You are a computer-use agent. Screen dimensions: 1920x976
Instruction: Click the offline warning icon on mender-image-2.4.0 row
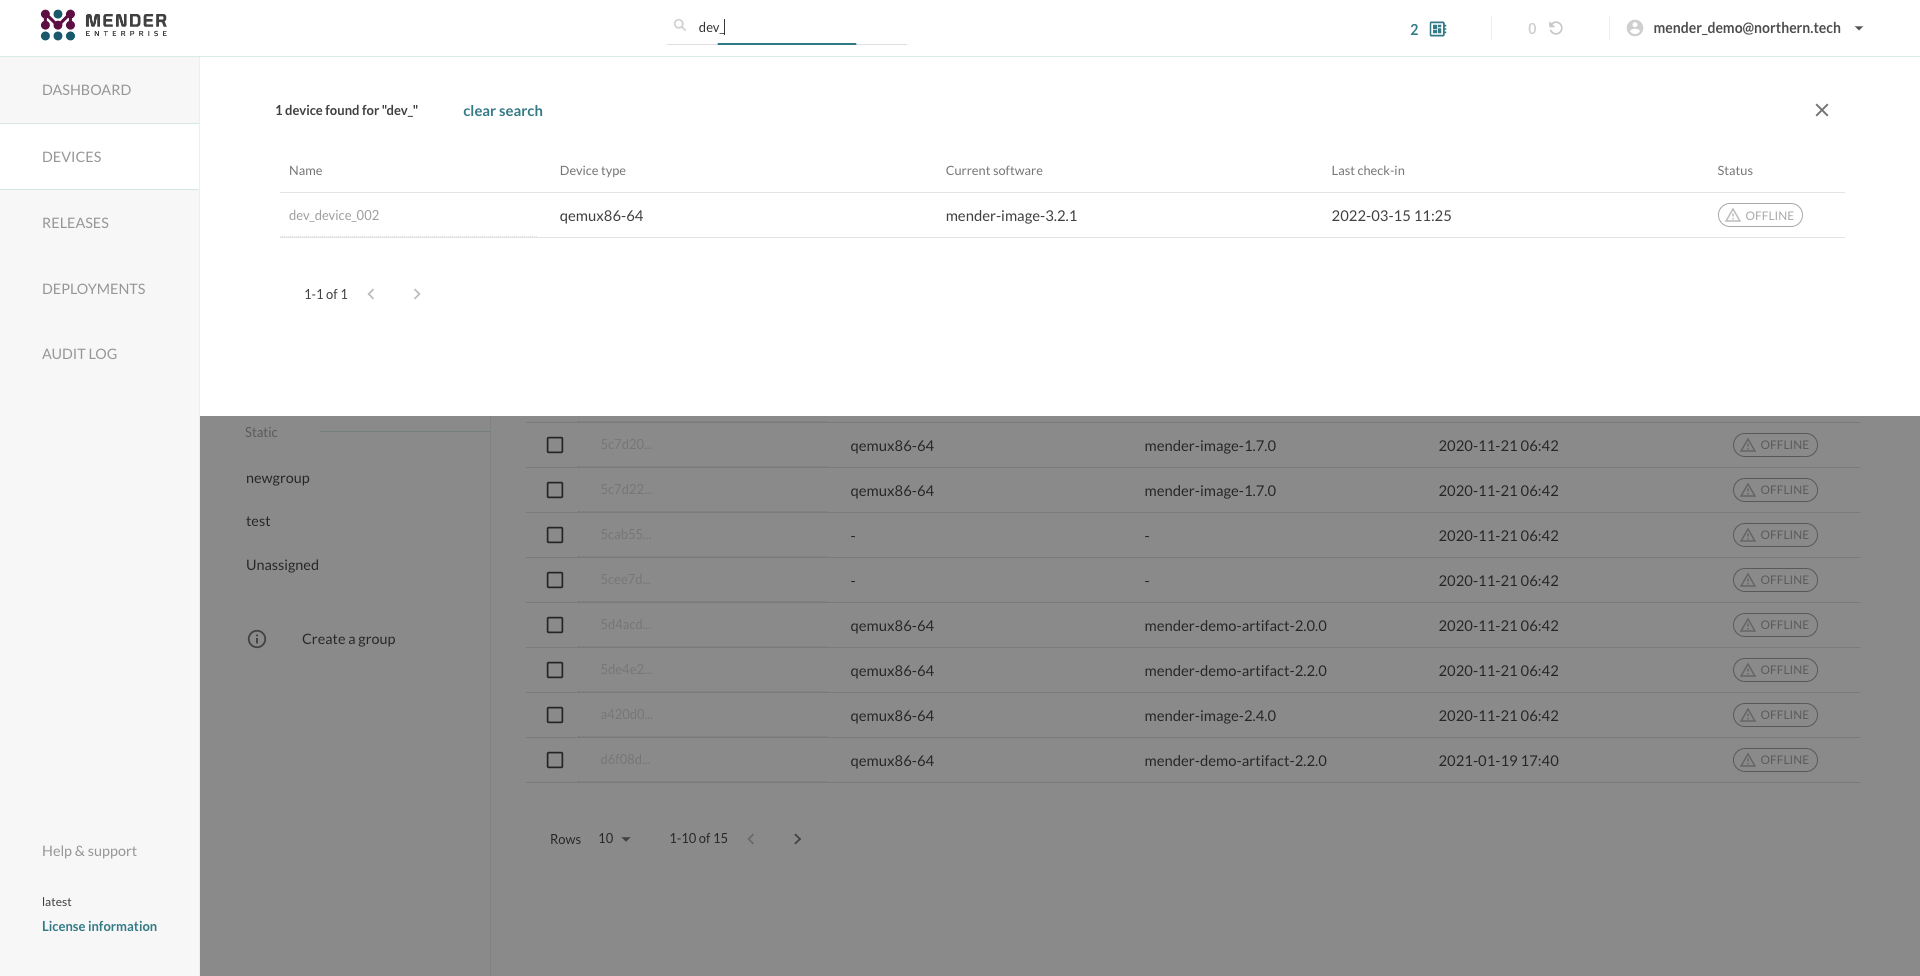1746,714
